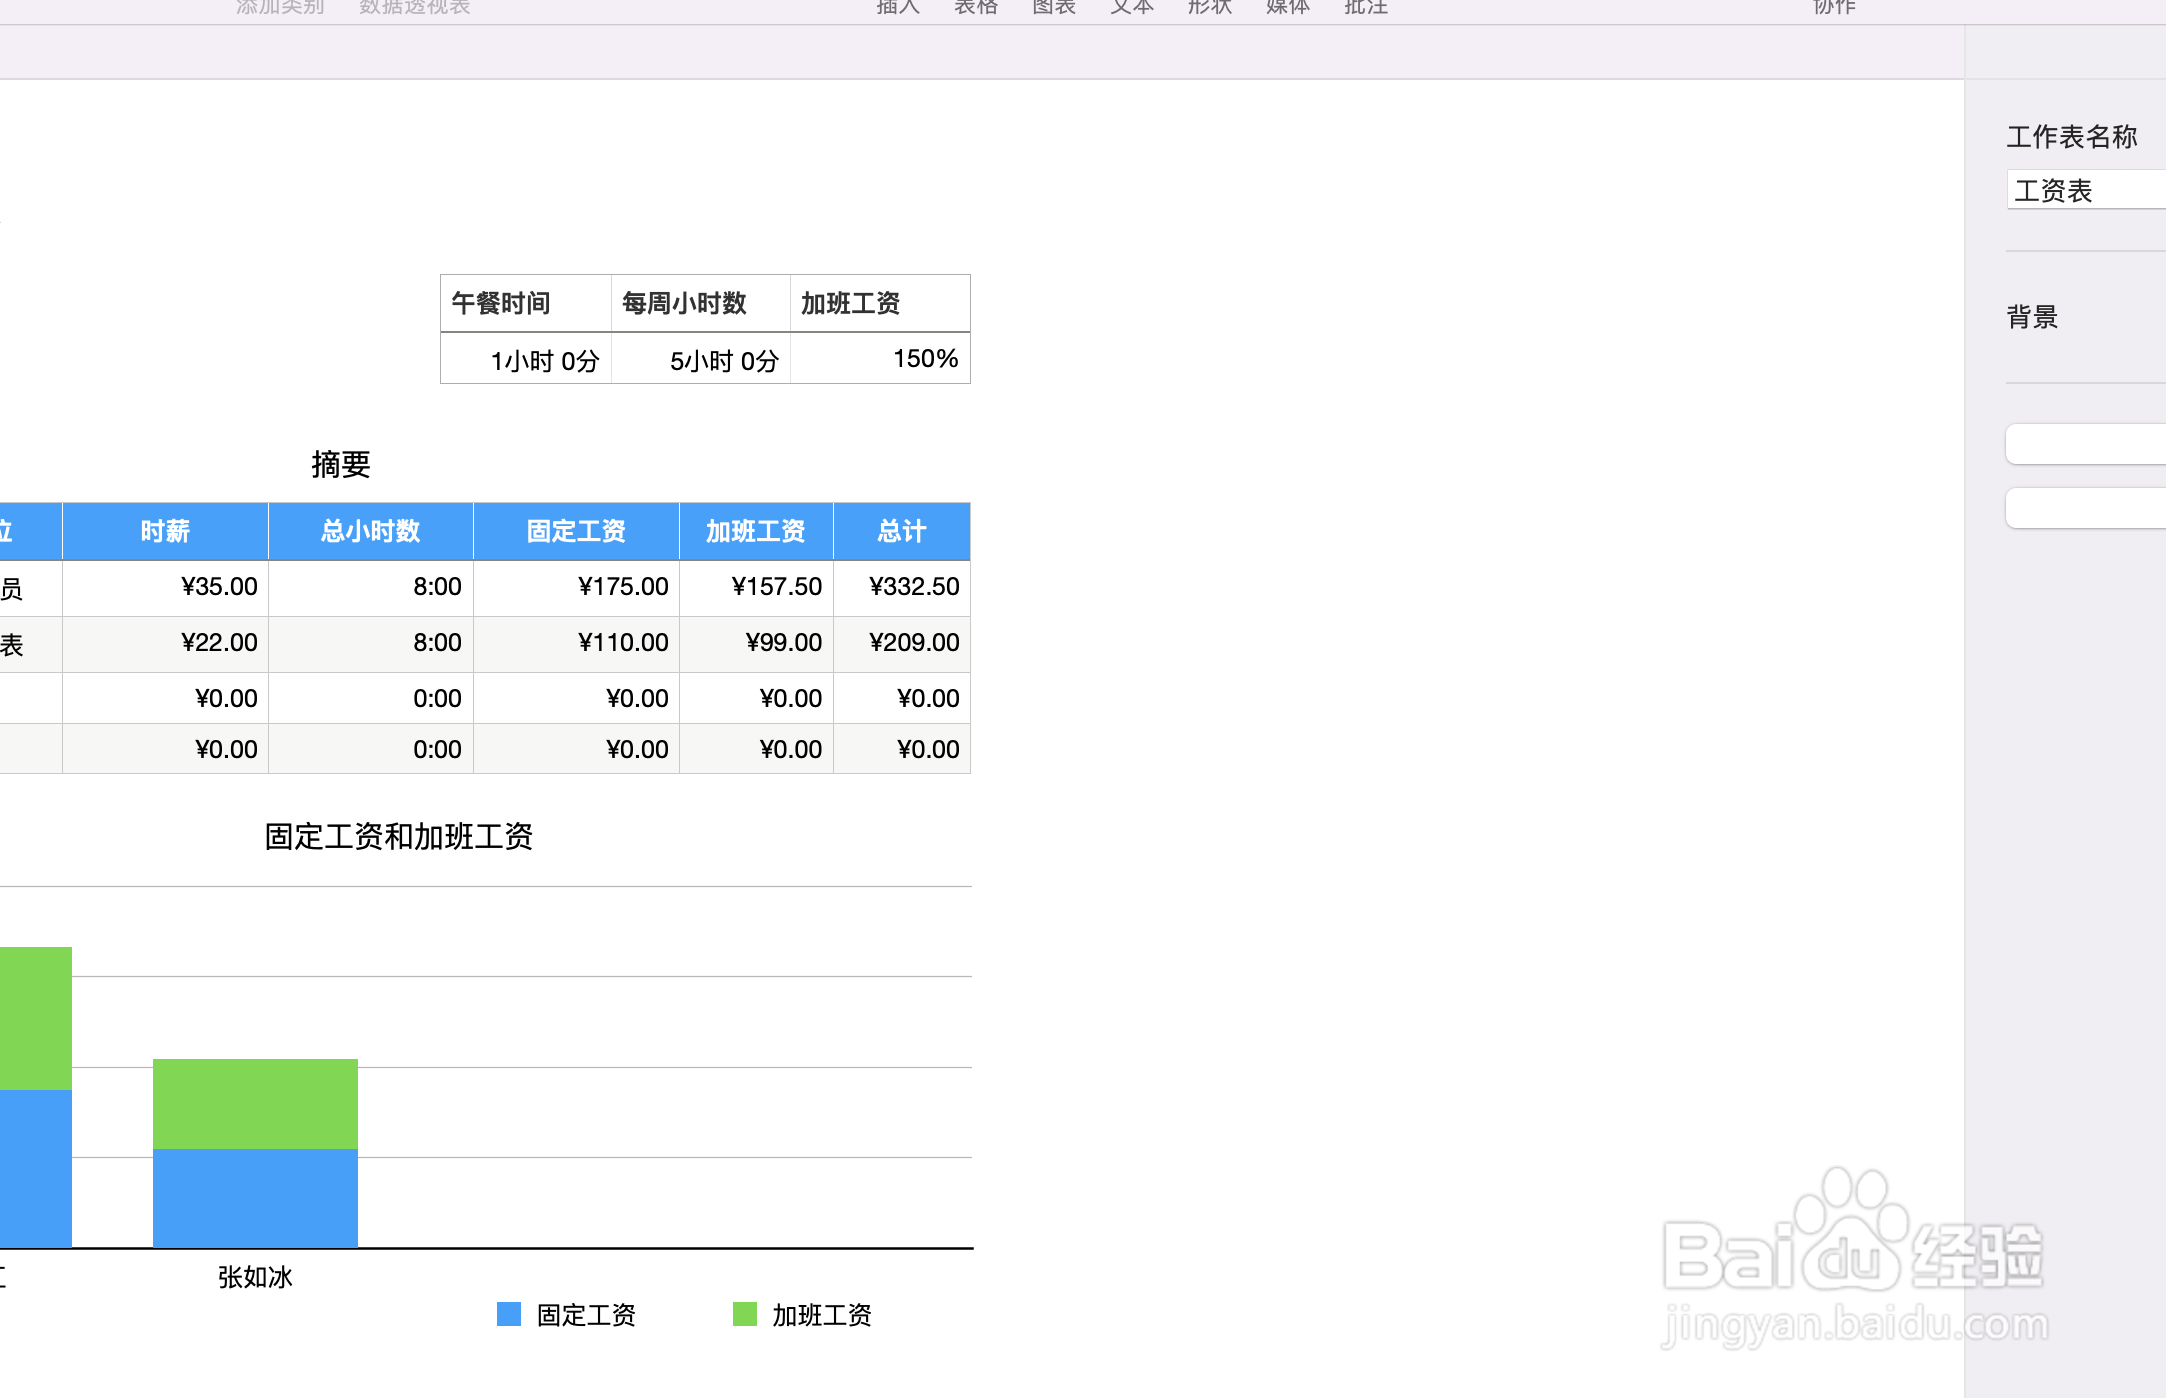Click the 数据透视表 toolbar item

pos(414,7)
